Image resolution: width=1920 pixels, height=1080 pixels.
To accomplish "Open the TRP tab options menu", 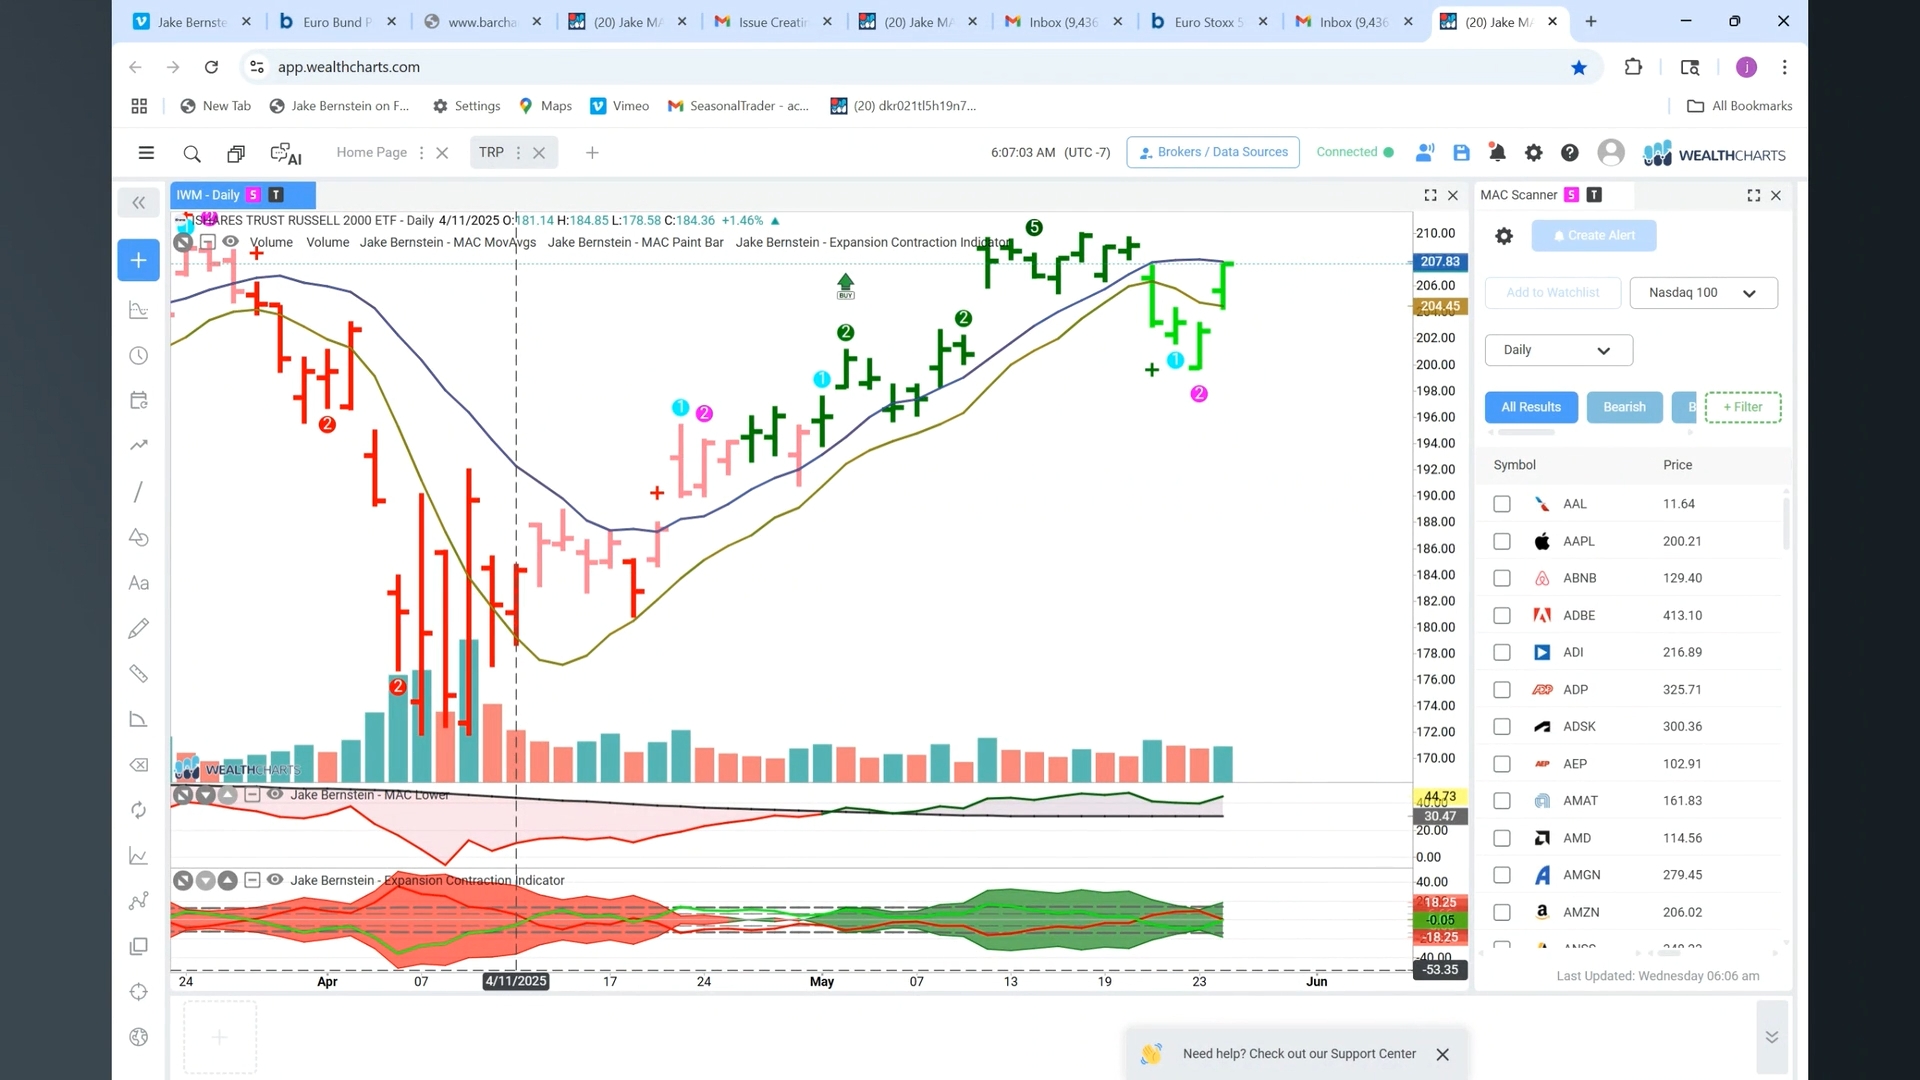I will (518, 153).
